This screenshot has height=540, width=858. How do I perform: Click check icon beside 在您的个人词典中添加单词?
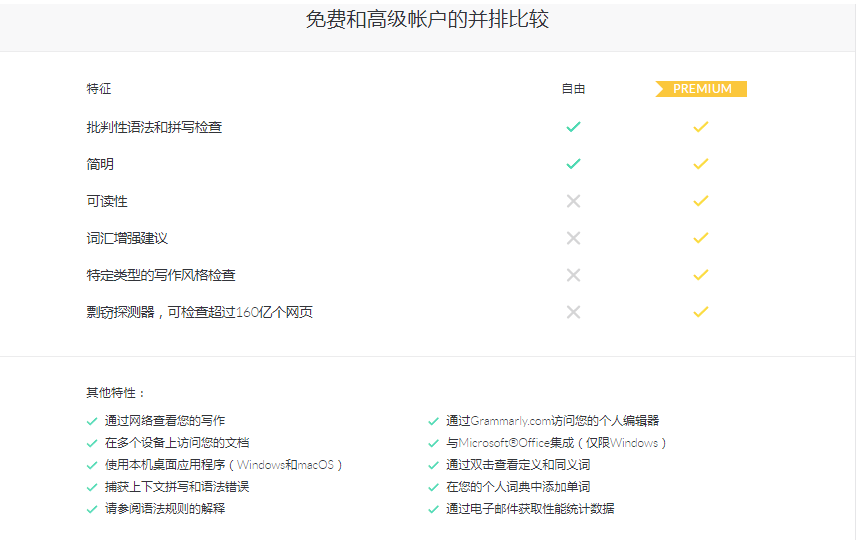(x=433, y=487)
